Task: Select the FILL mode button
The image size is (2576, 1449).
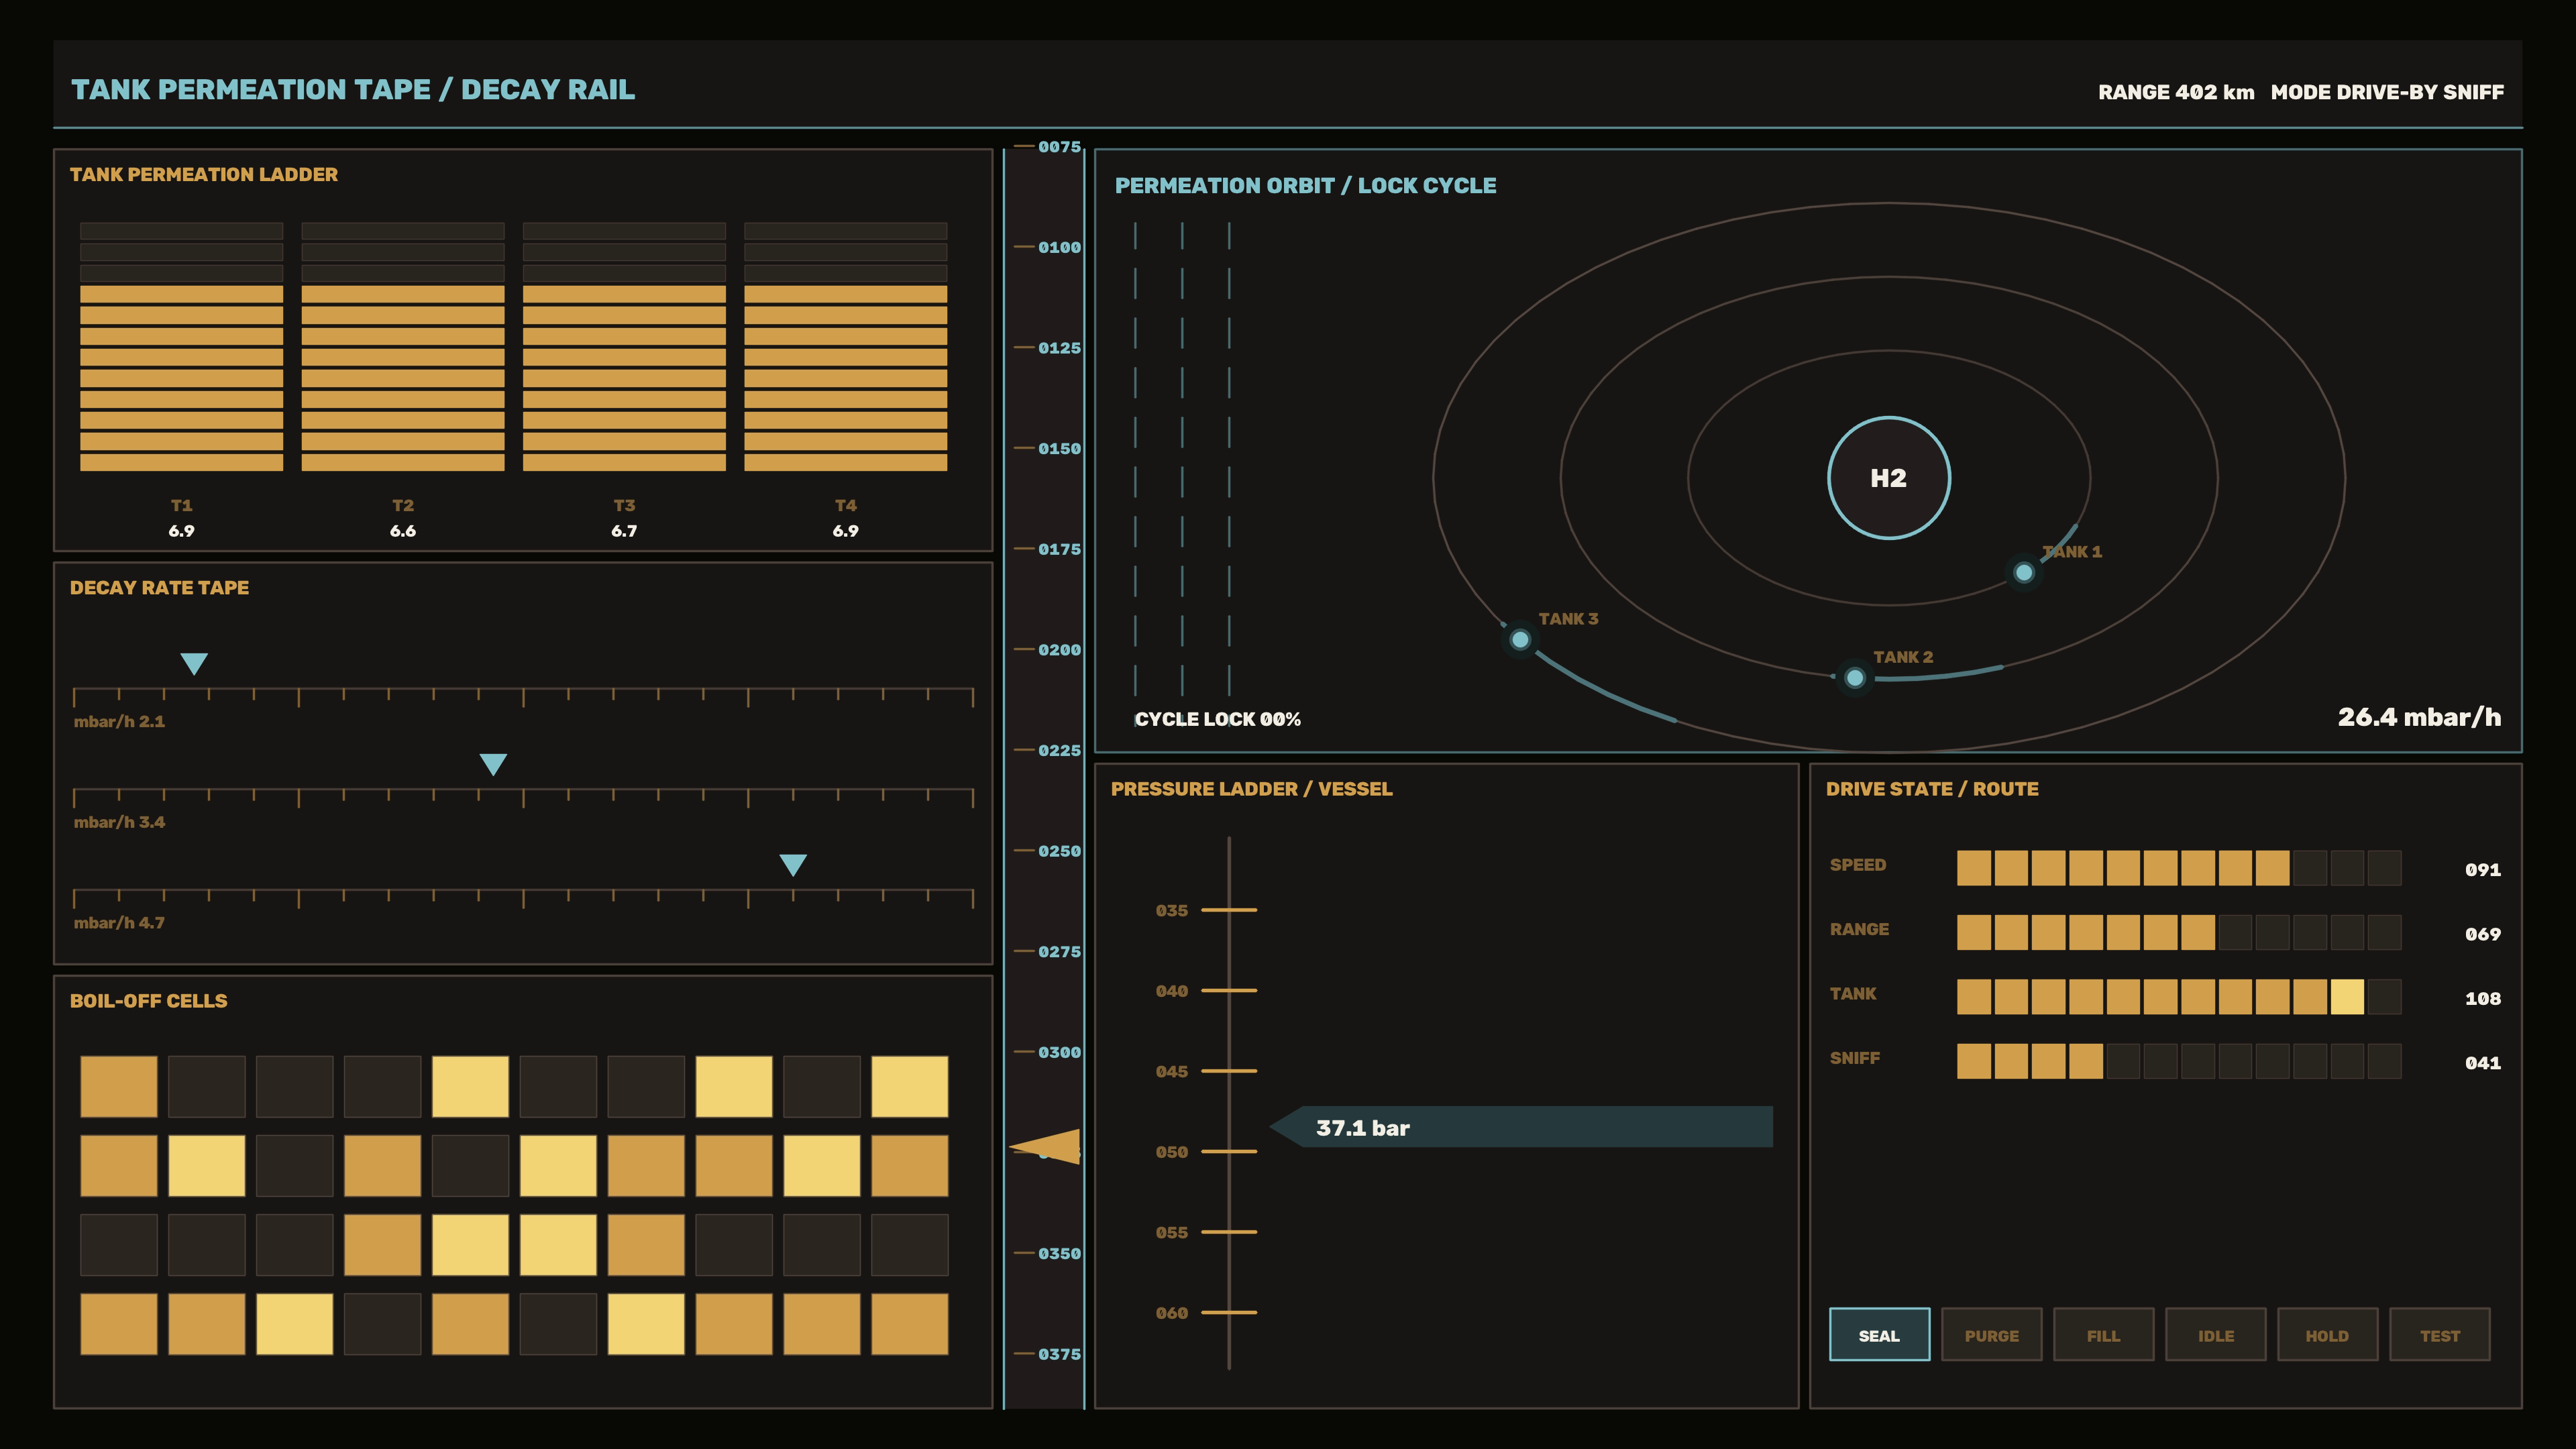Action: (2103, 1335)
